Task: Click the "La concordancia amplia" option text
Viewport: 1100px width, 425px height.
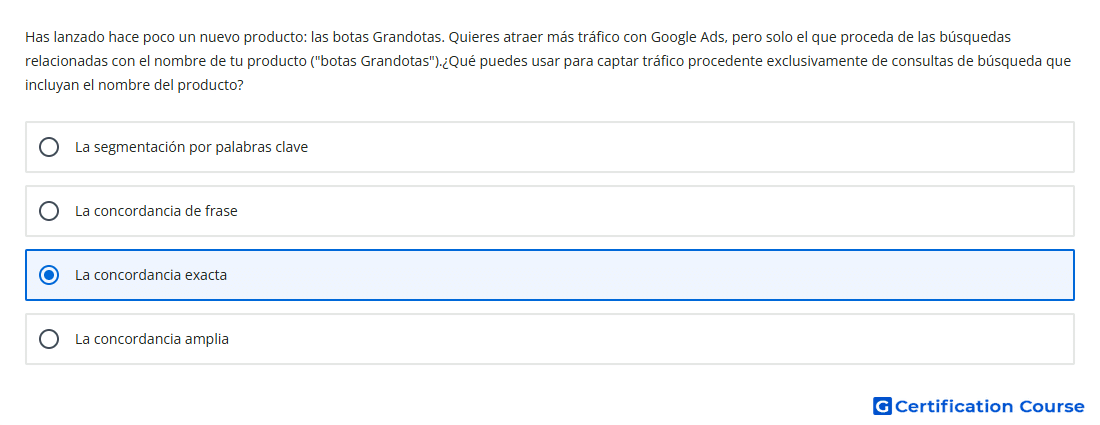Action: click(x=152, y=339)
